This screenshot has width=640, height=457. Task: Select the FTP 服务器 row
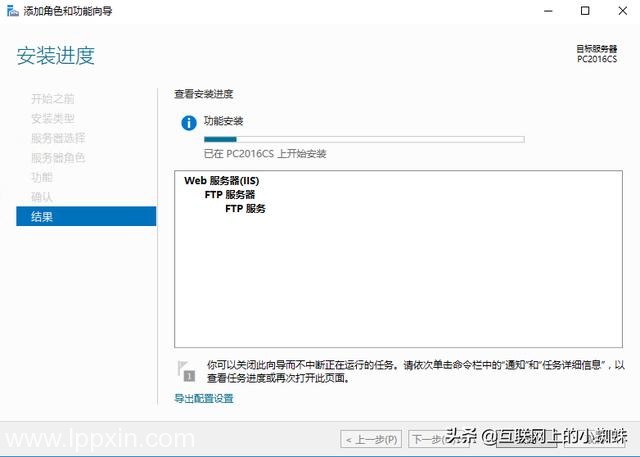230,195
